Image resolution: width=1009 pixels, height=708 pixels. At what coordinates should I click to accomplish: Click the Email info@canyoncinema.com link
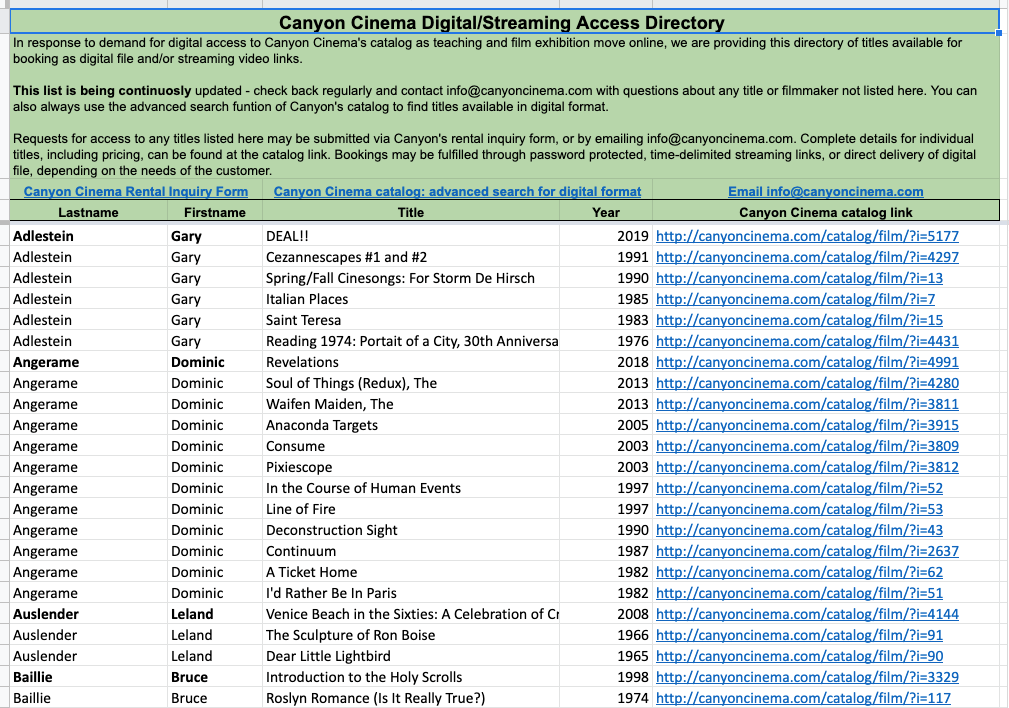826,191
